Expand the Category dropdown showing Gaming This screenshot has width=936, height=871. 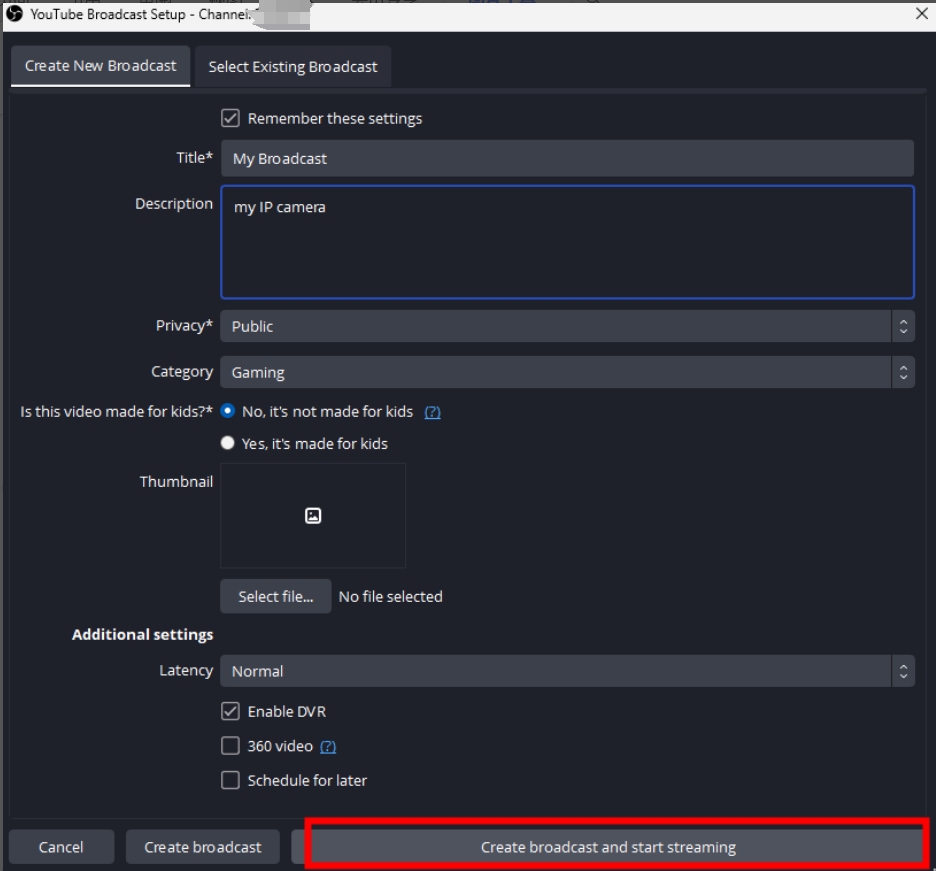pyautogui.click(x=566, y=372)
